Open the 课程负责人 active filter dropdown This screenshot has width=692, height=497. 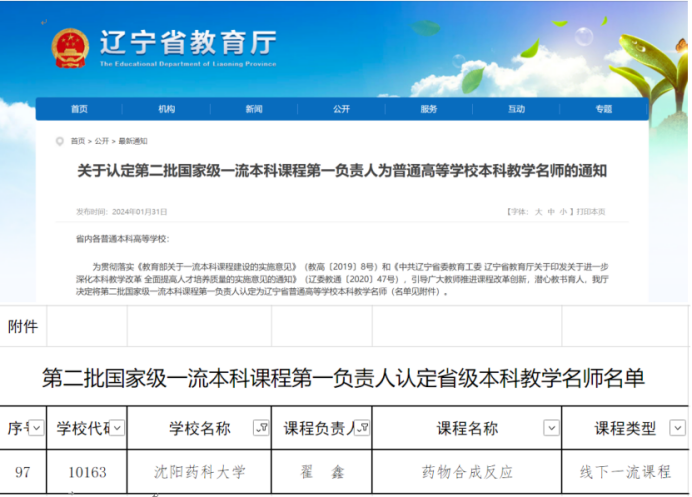point(364,428)
